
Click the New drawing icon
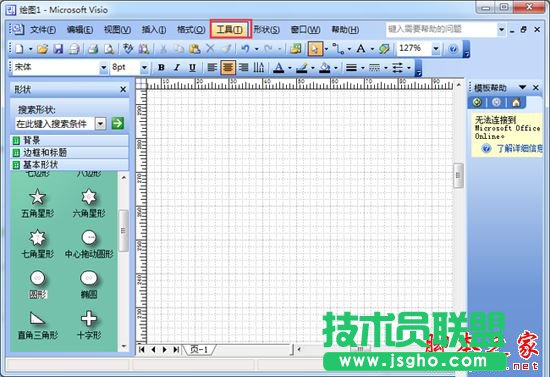(20, 49)
